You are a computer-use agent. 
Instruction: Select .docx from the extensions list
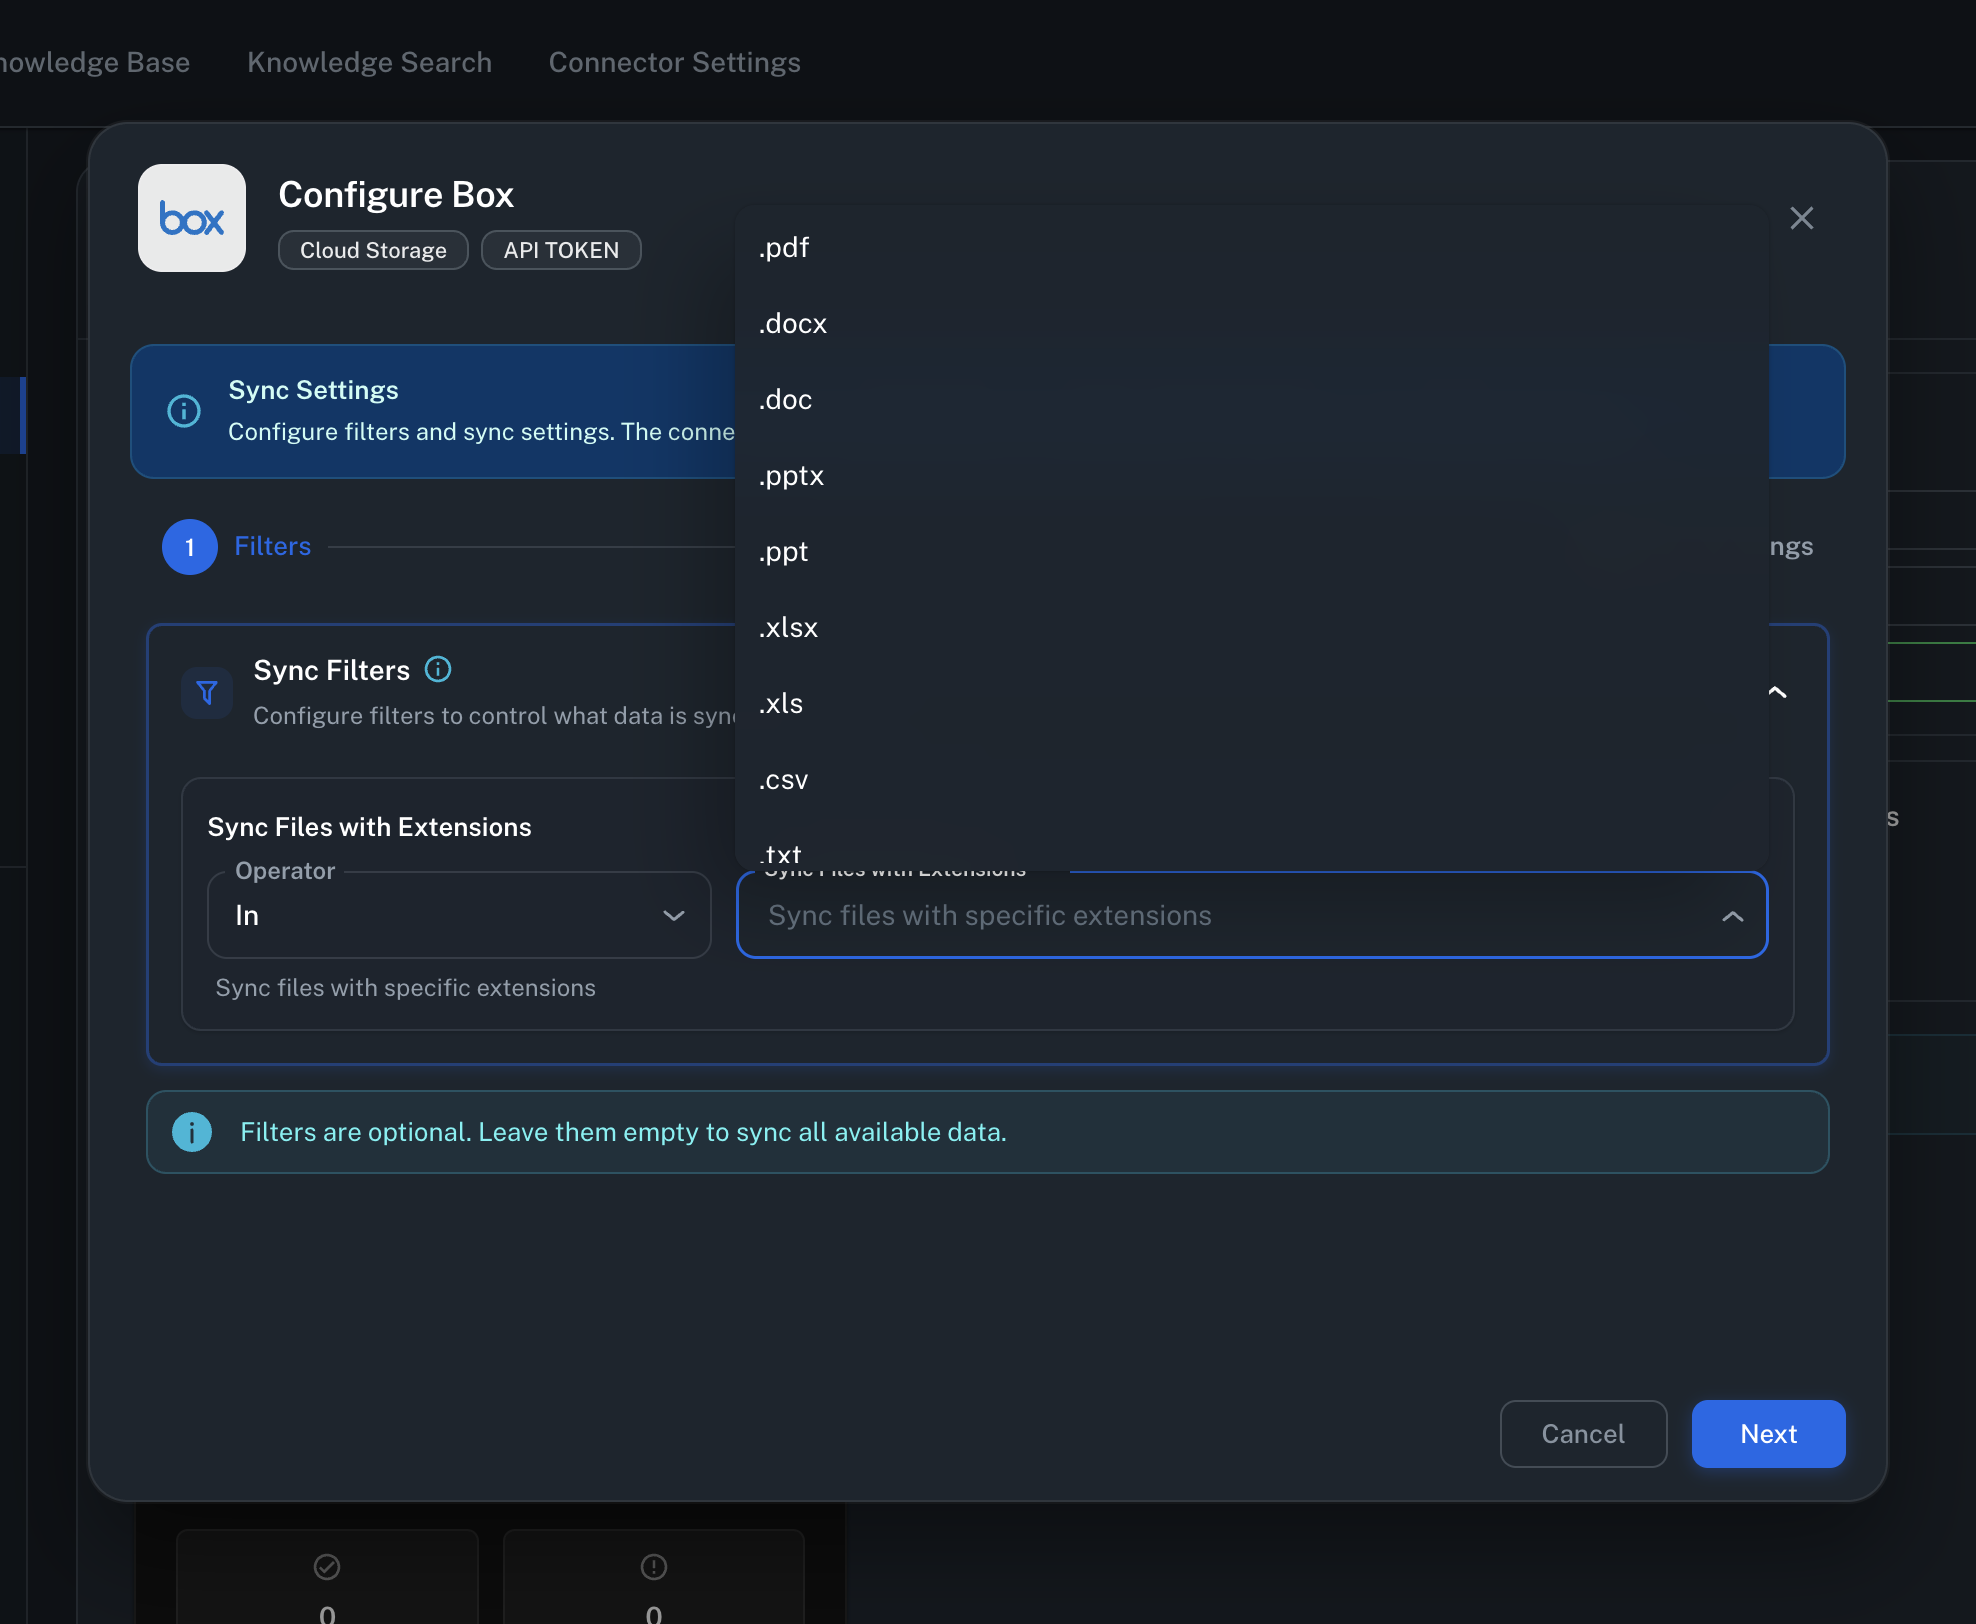(x=793, y=324)
